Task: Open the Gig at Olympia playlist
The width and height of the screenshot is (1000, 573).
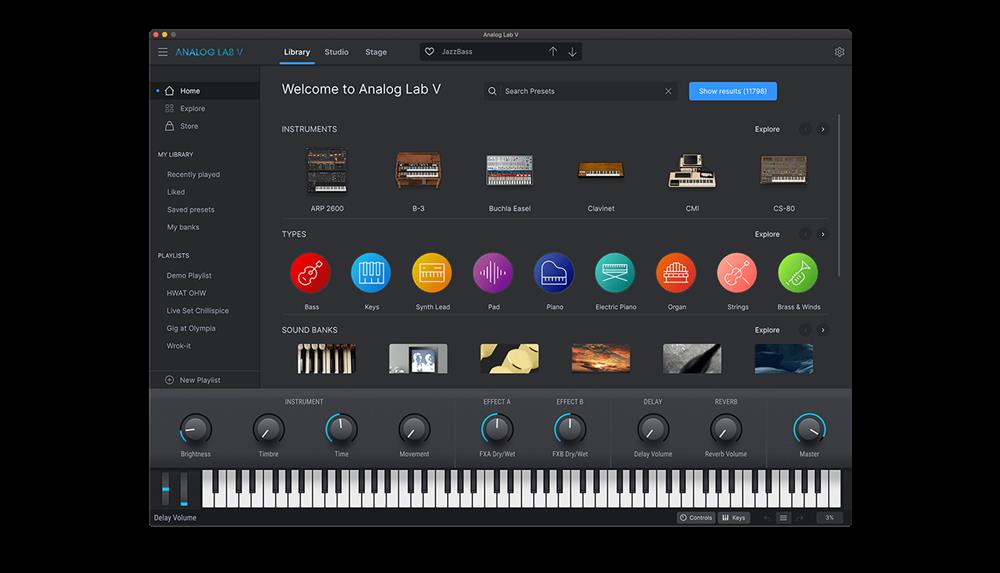Action: [191, 328]
